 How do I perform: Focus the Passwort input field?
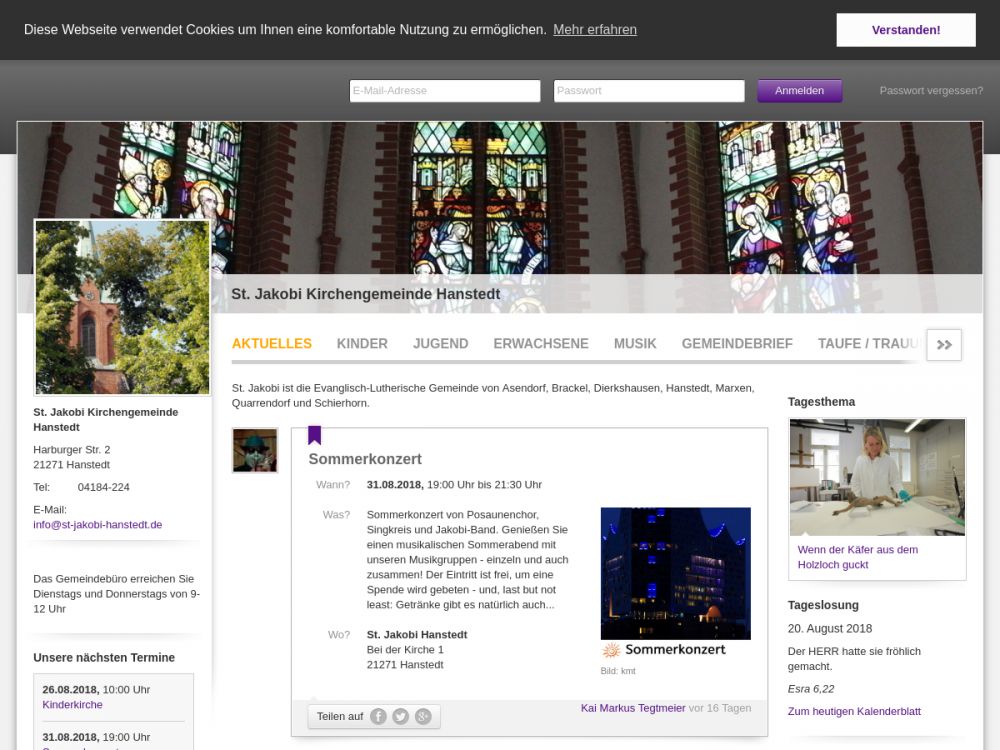pos(649,91)
